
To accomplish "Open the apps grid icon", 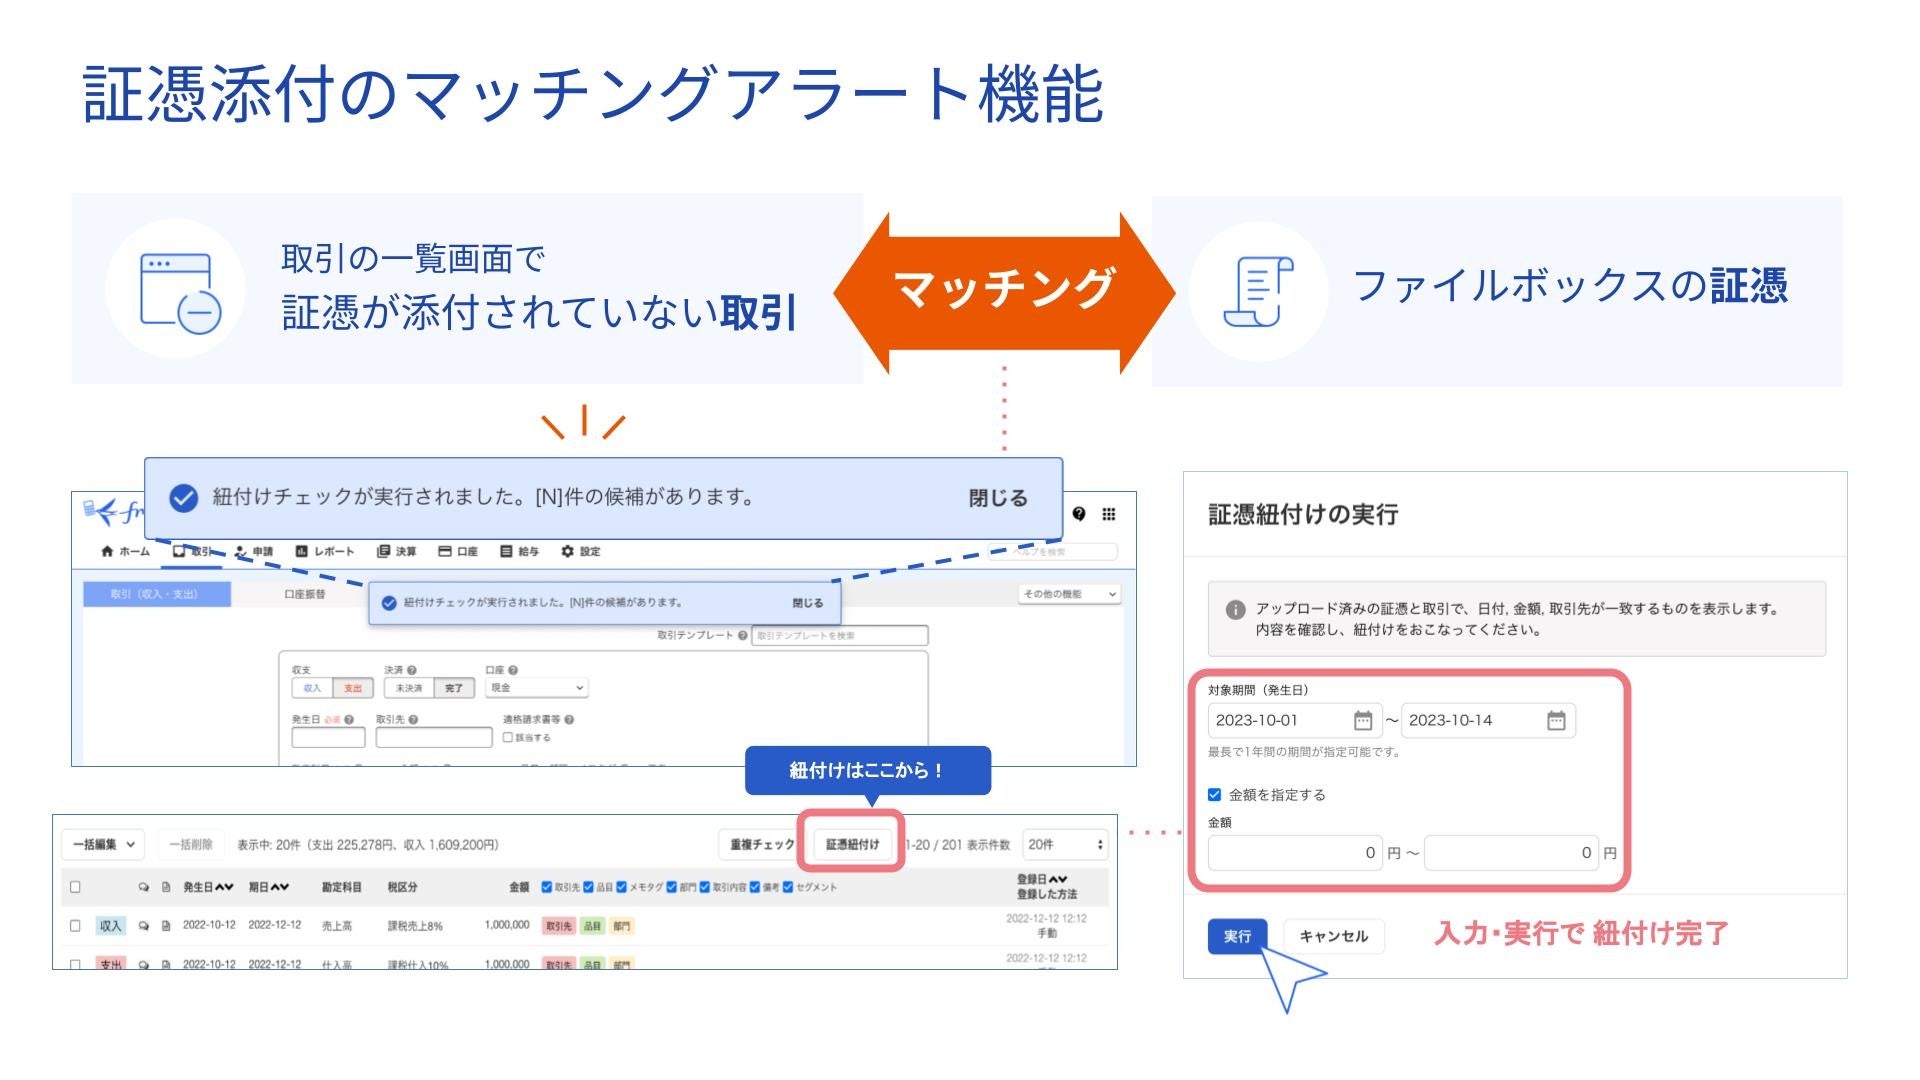I will (x=1109, y=514).
